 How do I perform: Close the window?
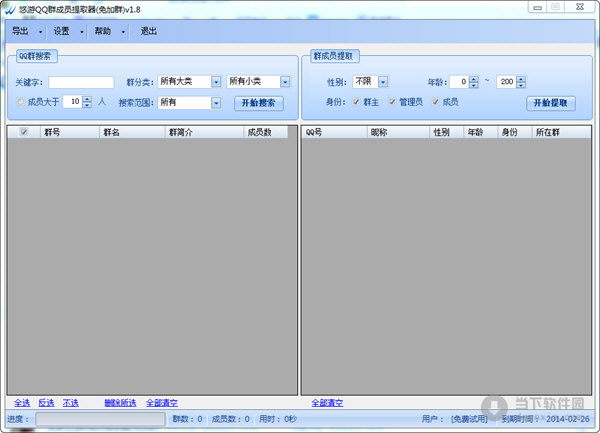(580, 7)
